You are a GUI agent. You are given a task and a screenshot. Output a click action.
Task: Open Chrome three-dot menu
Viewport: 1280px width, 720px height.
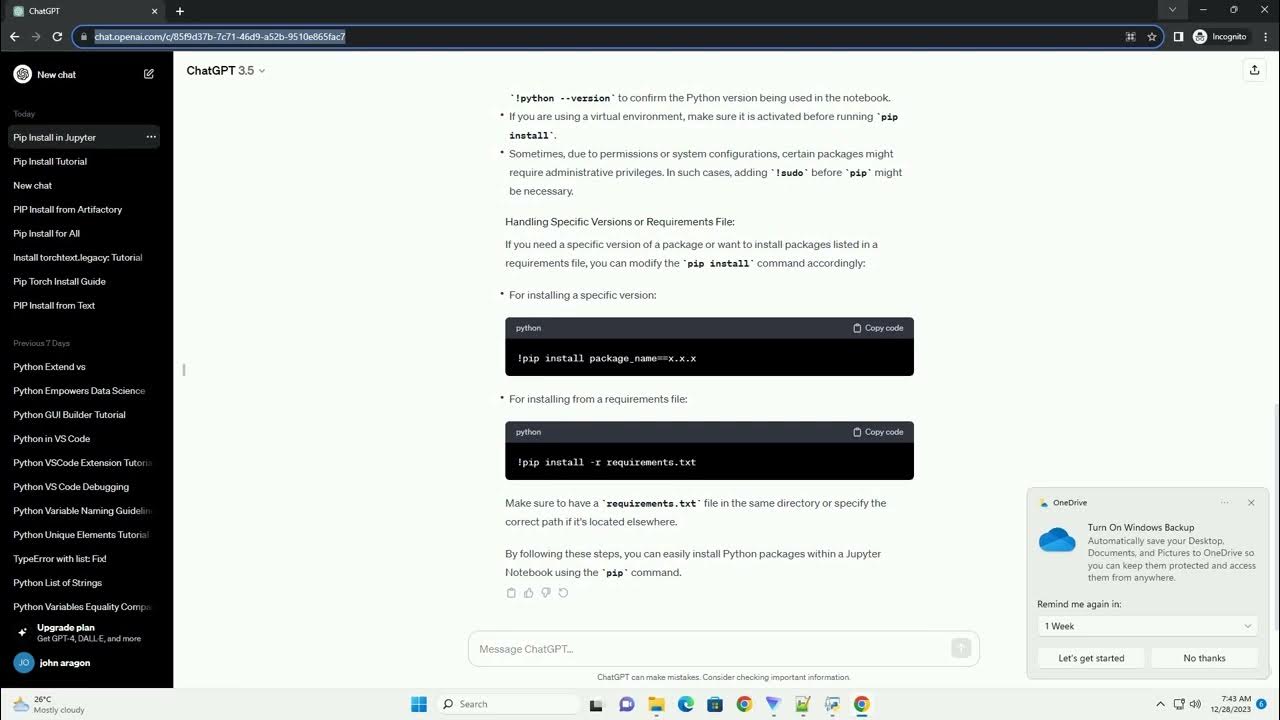pos(1265,36)
